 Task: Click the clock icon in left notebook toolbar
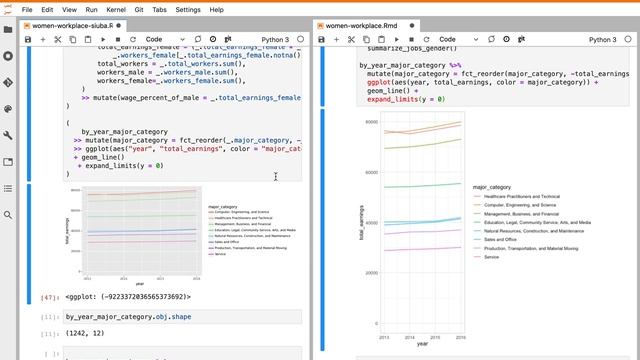coord(213,39)
